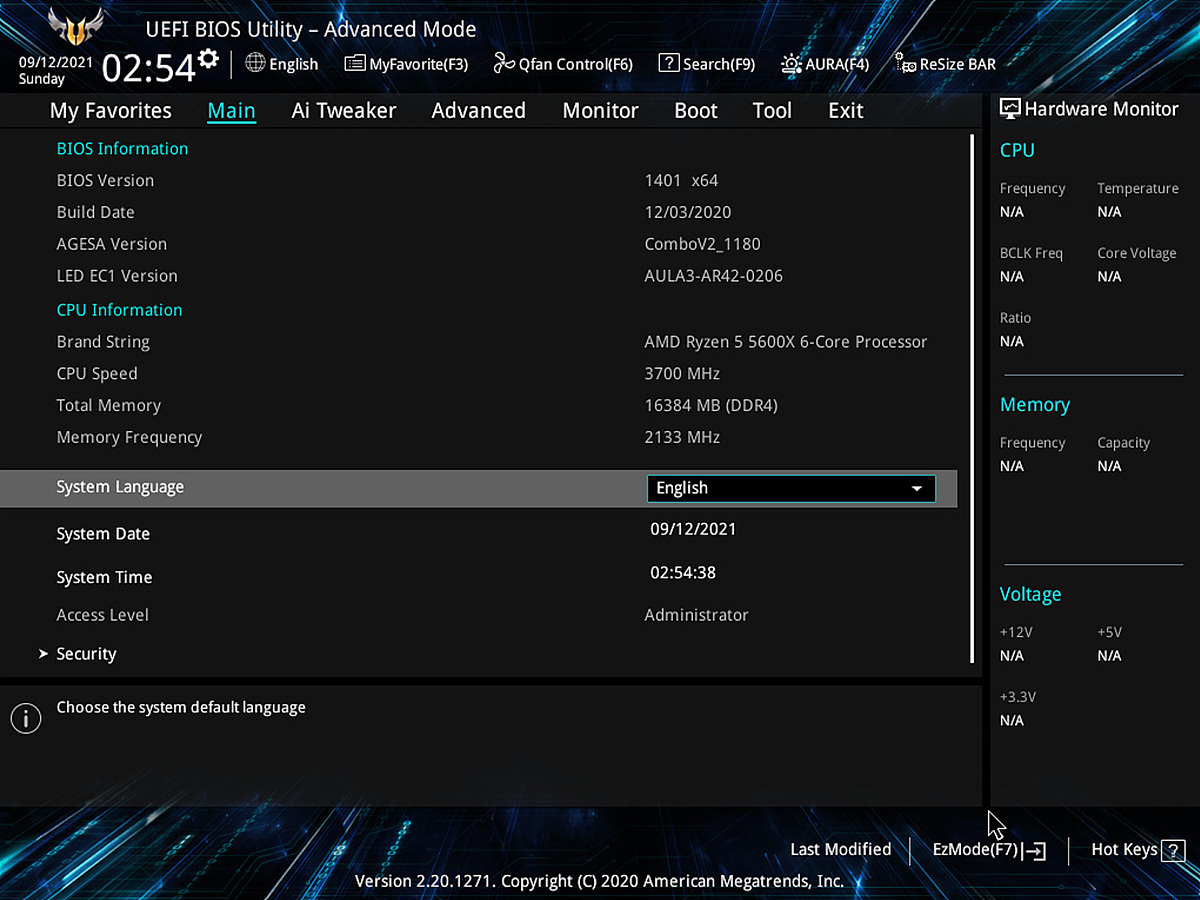Click CPU Speed value 3700 MHz
Viewport: 1200px width, 900px height.
tap(682, 374)
